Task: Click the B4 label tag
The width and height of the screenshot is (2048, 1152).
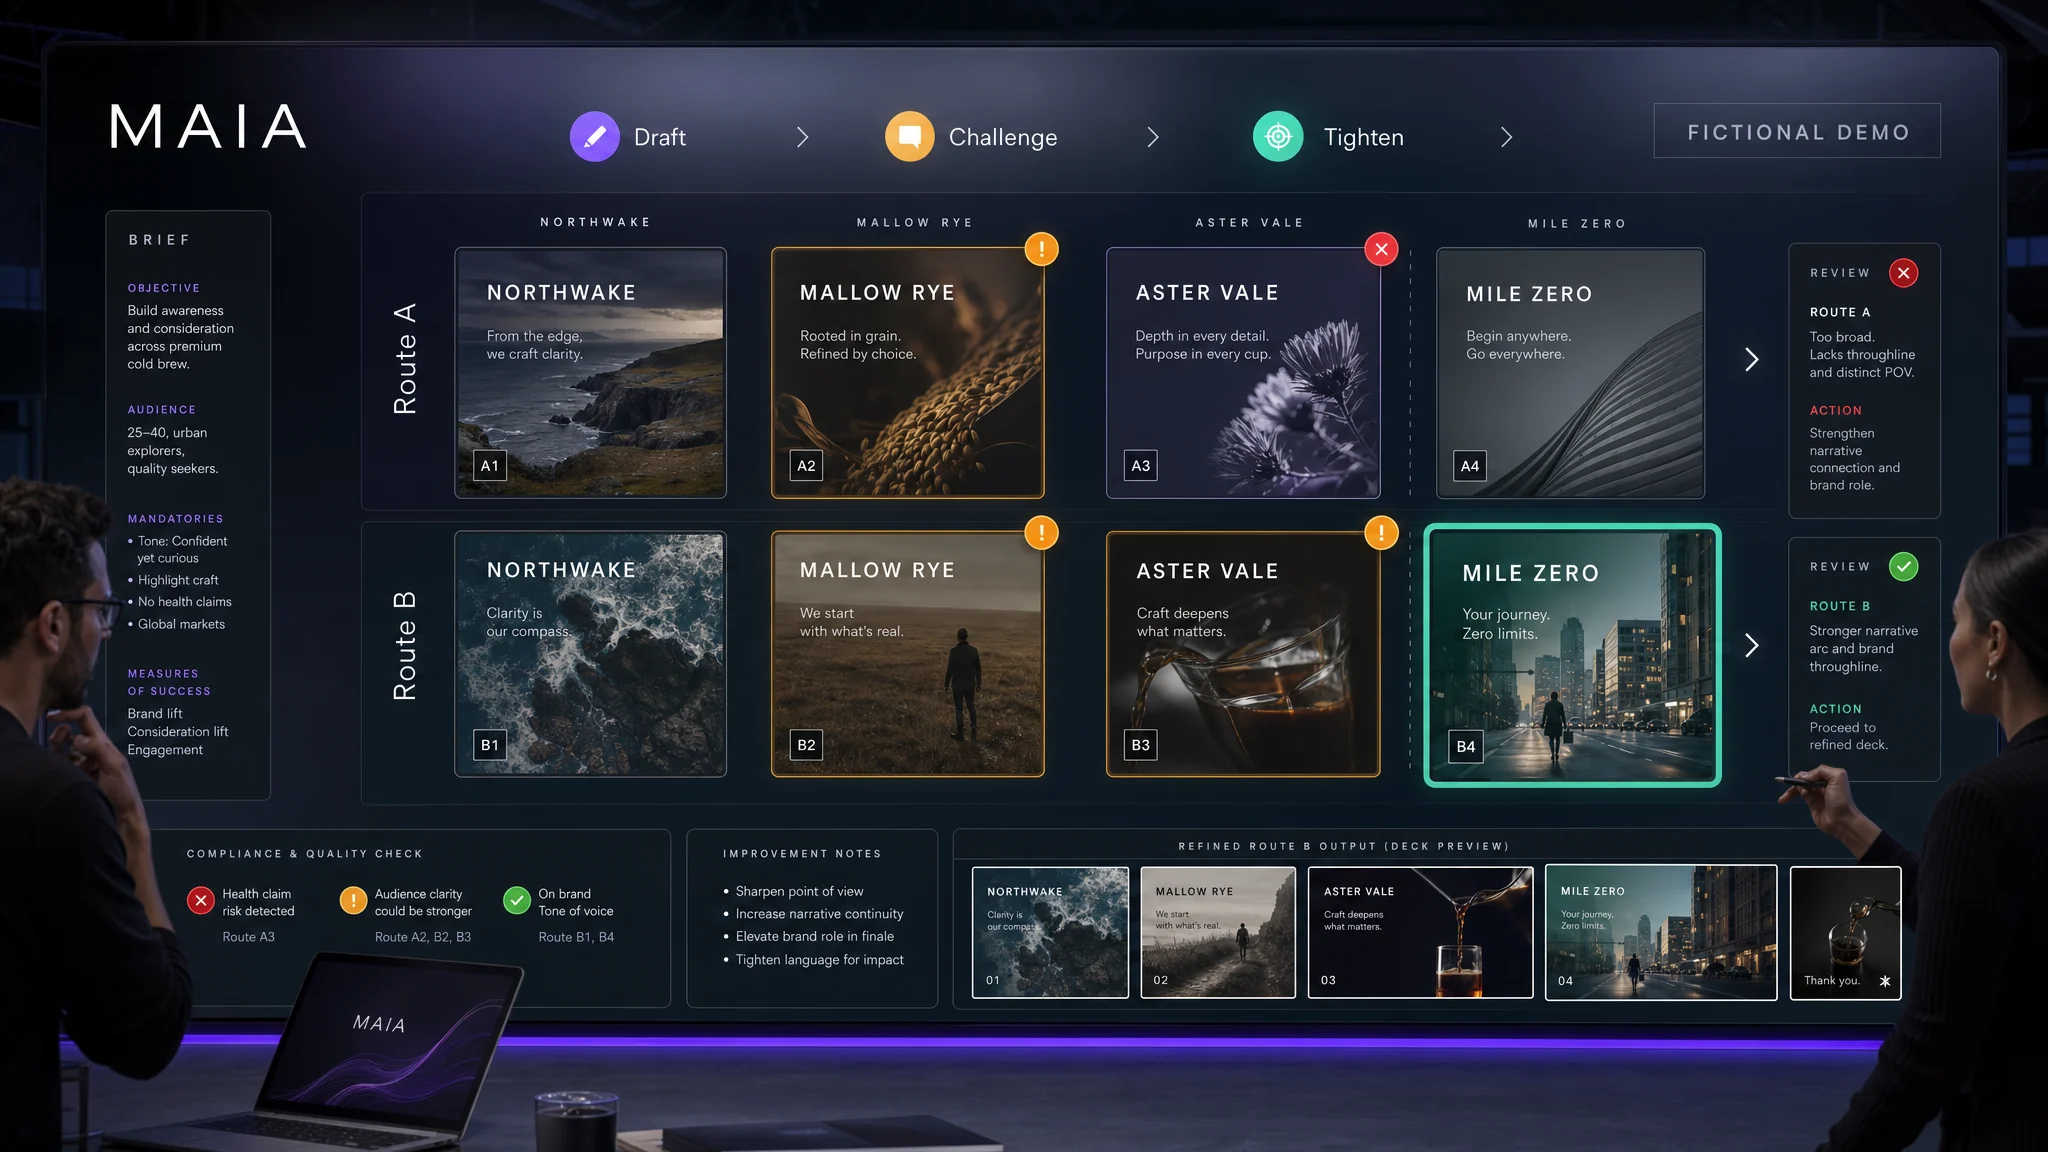Action: 1466,746
